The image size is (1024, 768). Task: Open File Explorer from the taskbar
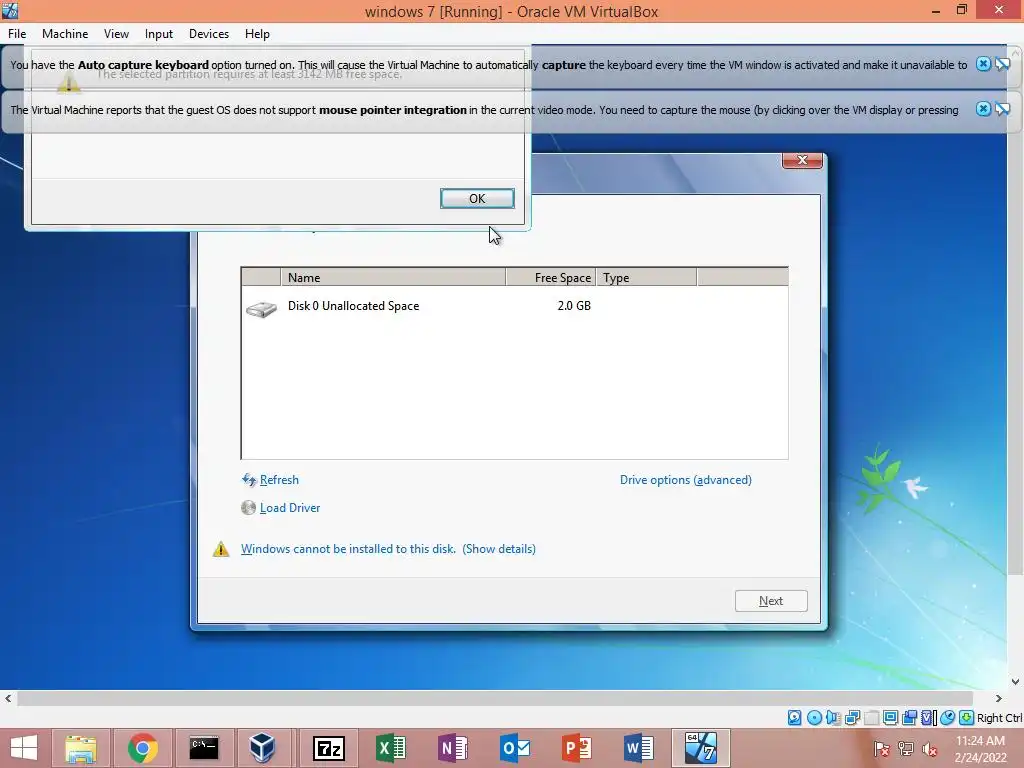pos(81,748)
